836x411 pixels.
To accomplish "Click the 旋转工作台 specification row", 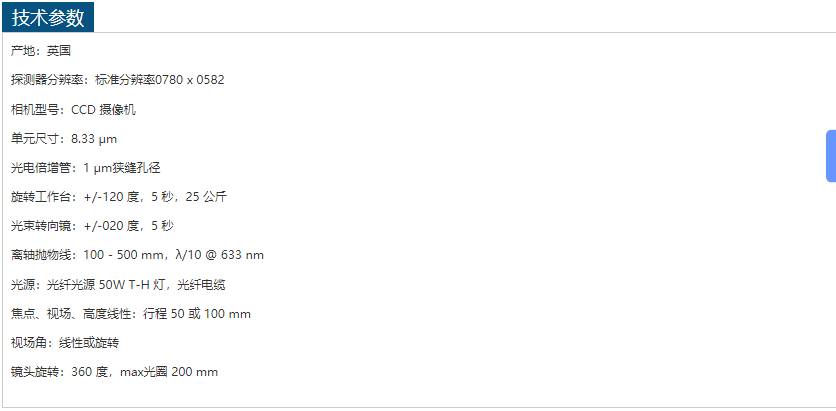I will click(119, 197).
